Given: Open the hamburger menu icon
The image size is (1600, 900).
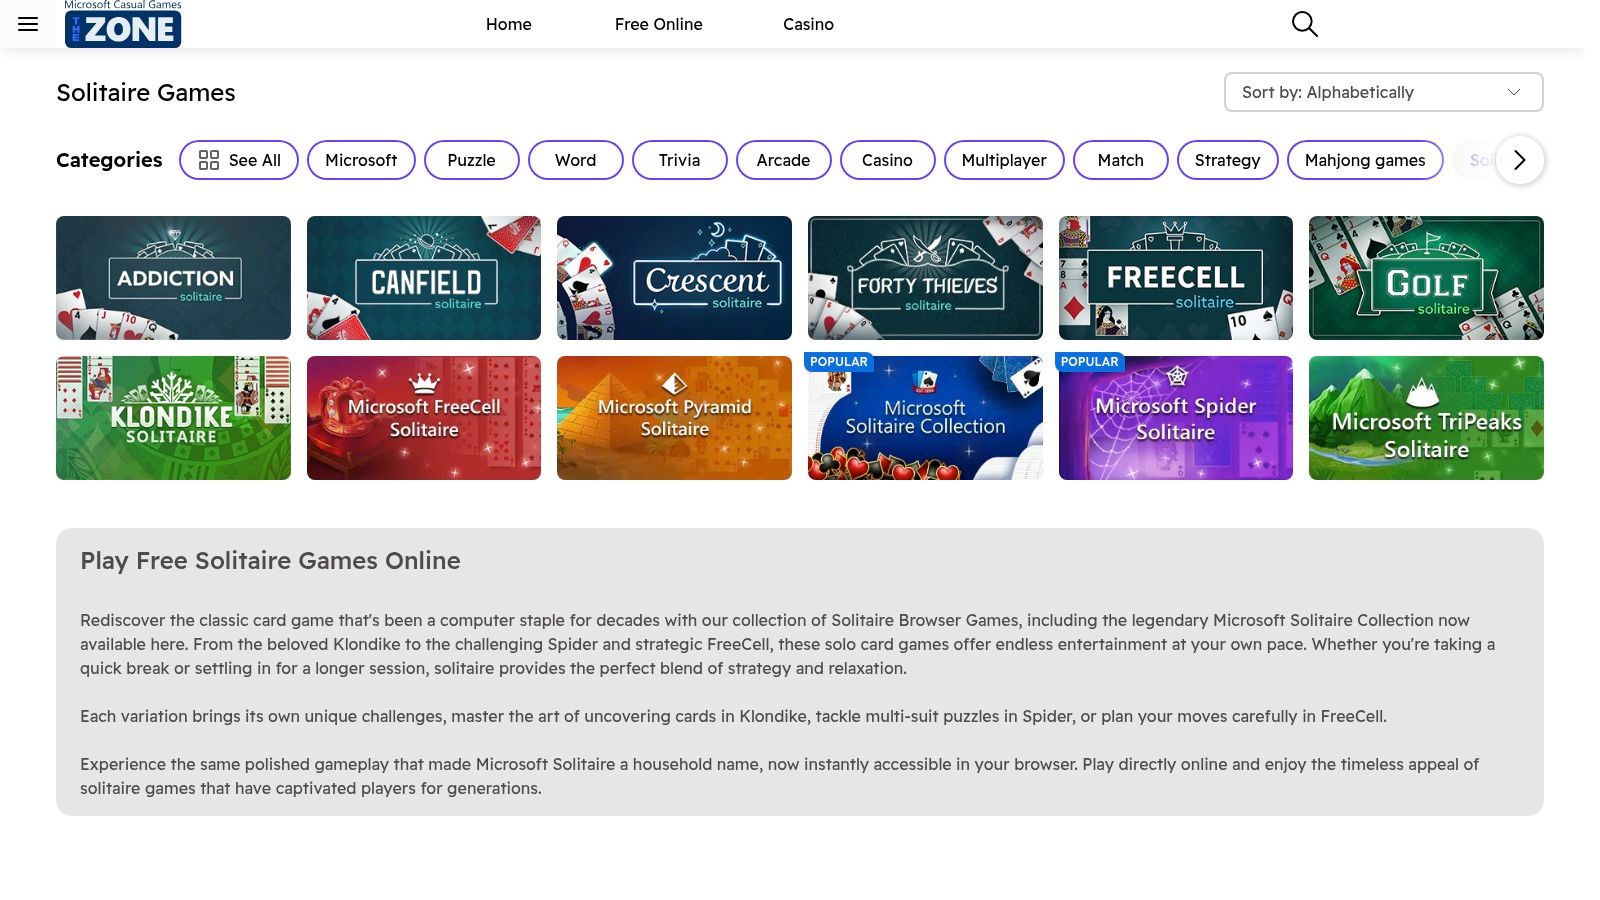Looking at the screenshot, I should pyautogui.click(x=28, y=24).
